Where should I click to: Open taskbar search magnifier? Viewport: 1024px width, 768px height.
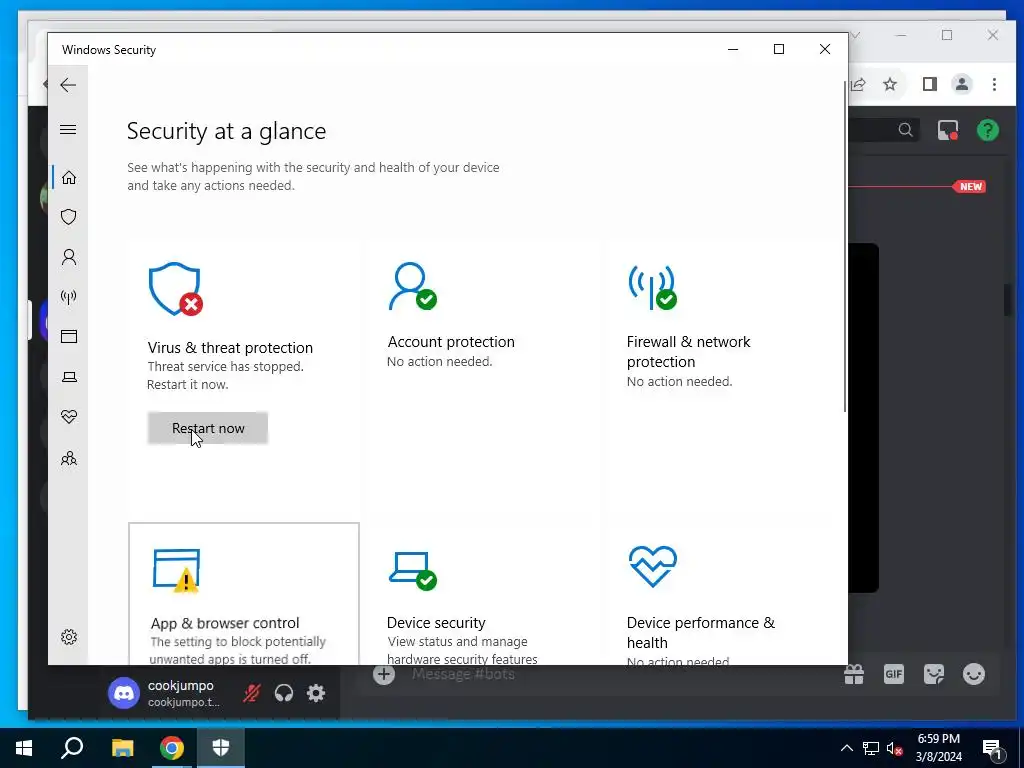point(72,748)
